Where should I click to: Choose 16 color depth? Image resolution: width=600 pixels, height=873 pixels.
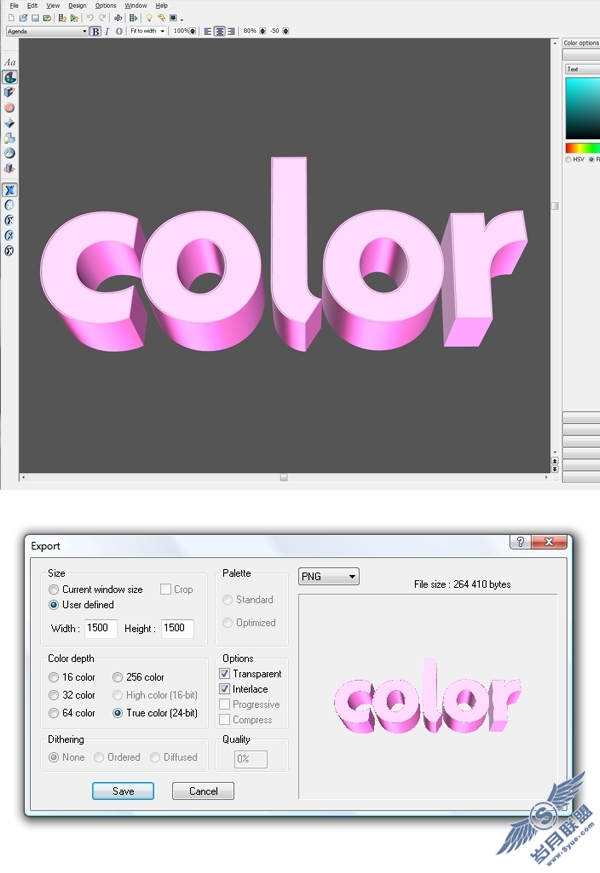tap(53, 677)
